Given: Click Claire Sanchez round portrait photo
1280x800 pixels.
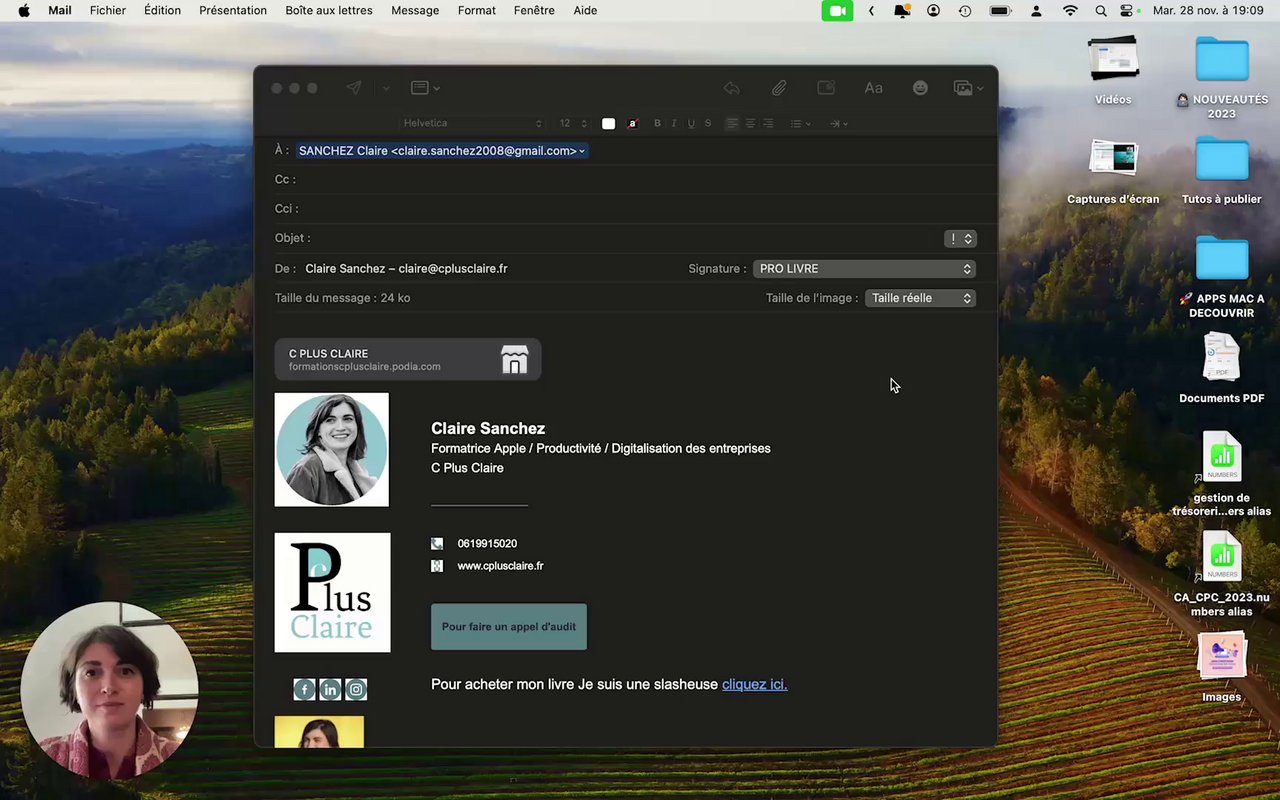Looking at the screenshot, I should (x=332, y=450).
